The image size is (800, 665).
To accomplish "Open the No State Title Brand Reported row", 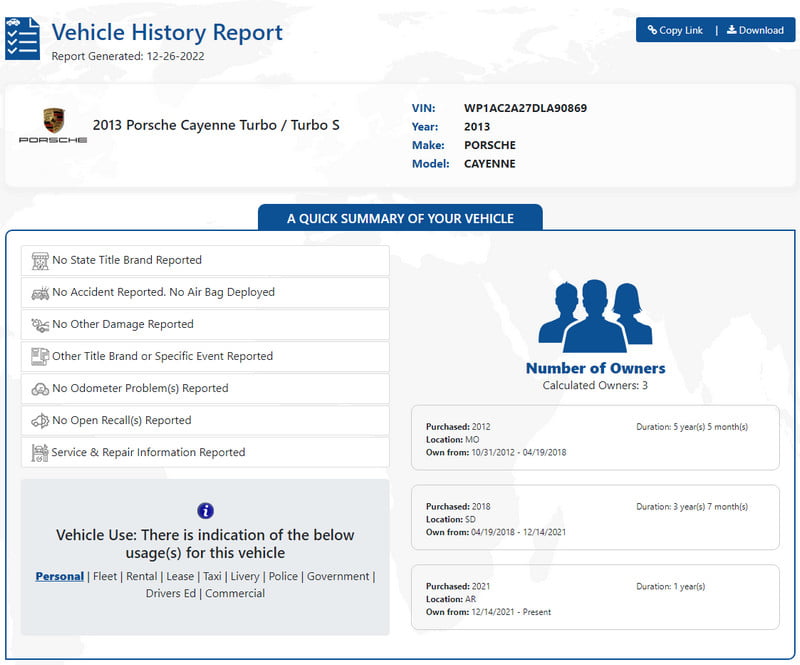I will click(205, 261).
